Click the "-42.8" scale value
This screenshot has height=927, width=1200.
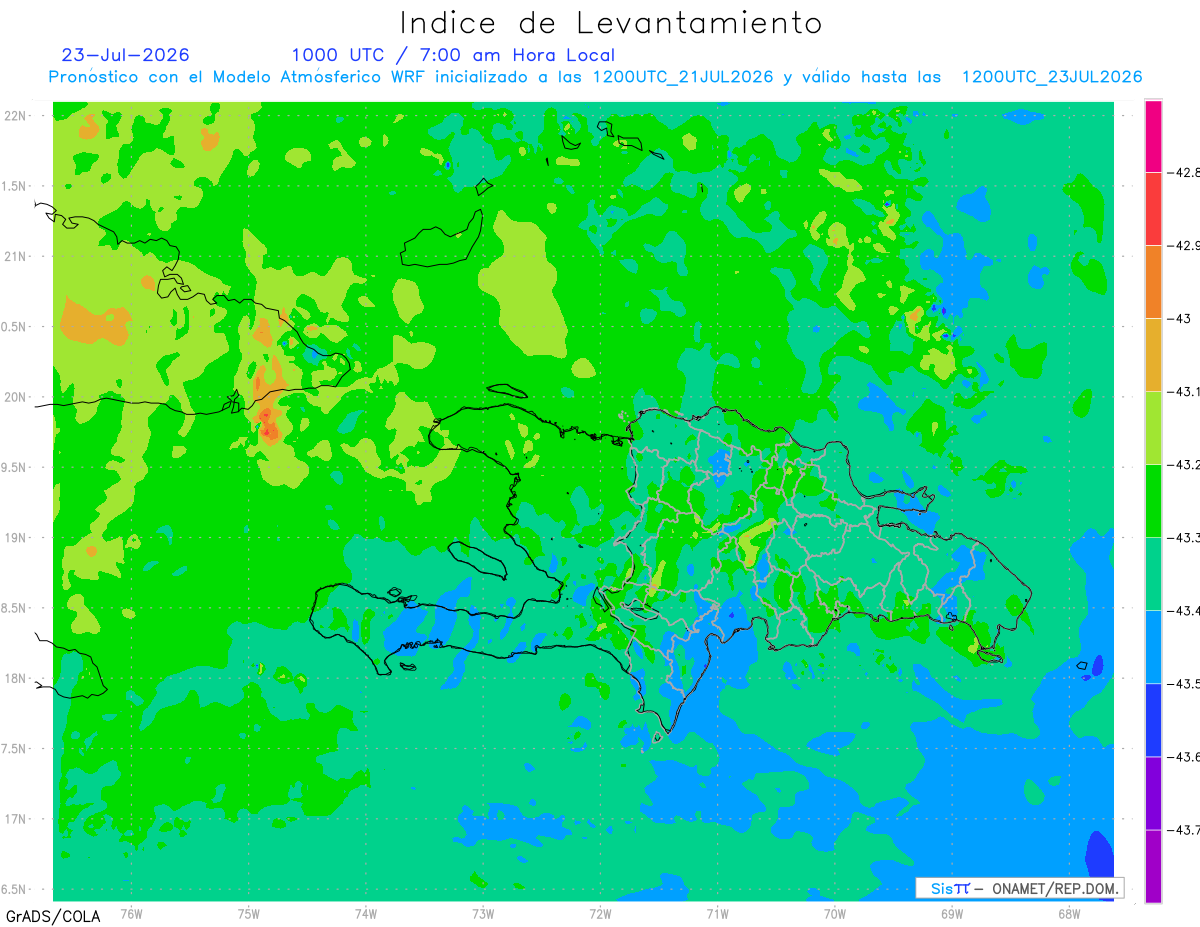pyautogui.click(x=1185, y=172)
